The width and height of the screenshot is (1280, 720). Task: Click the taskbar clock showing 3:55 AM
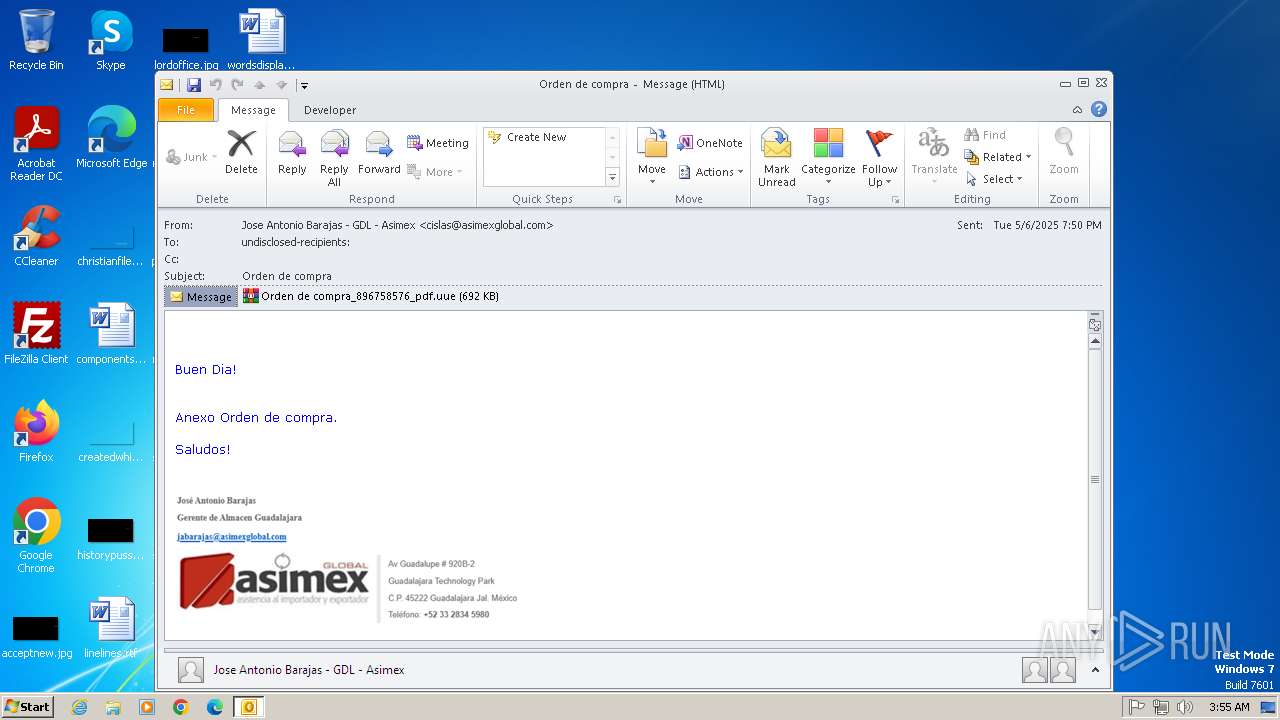pos(1229,707)
